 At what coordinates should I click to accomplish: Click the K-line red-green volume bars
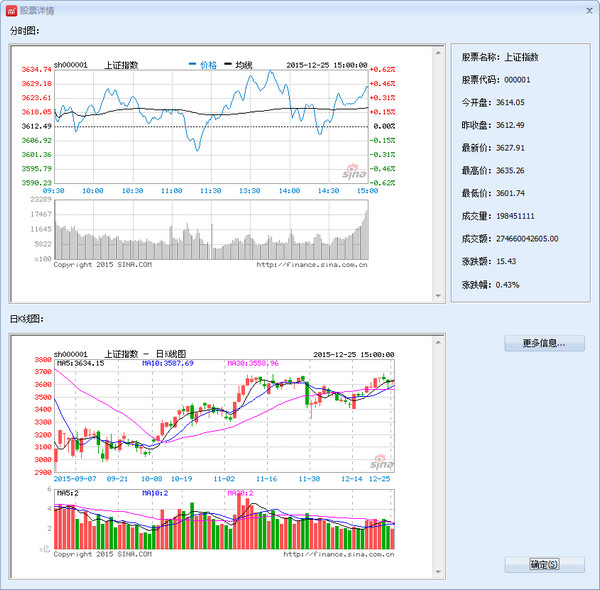[x=225, y=525]
